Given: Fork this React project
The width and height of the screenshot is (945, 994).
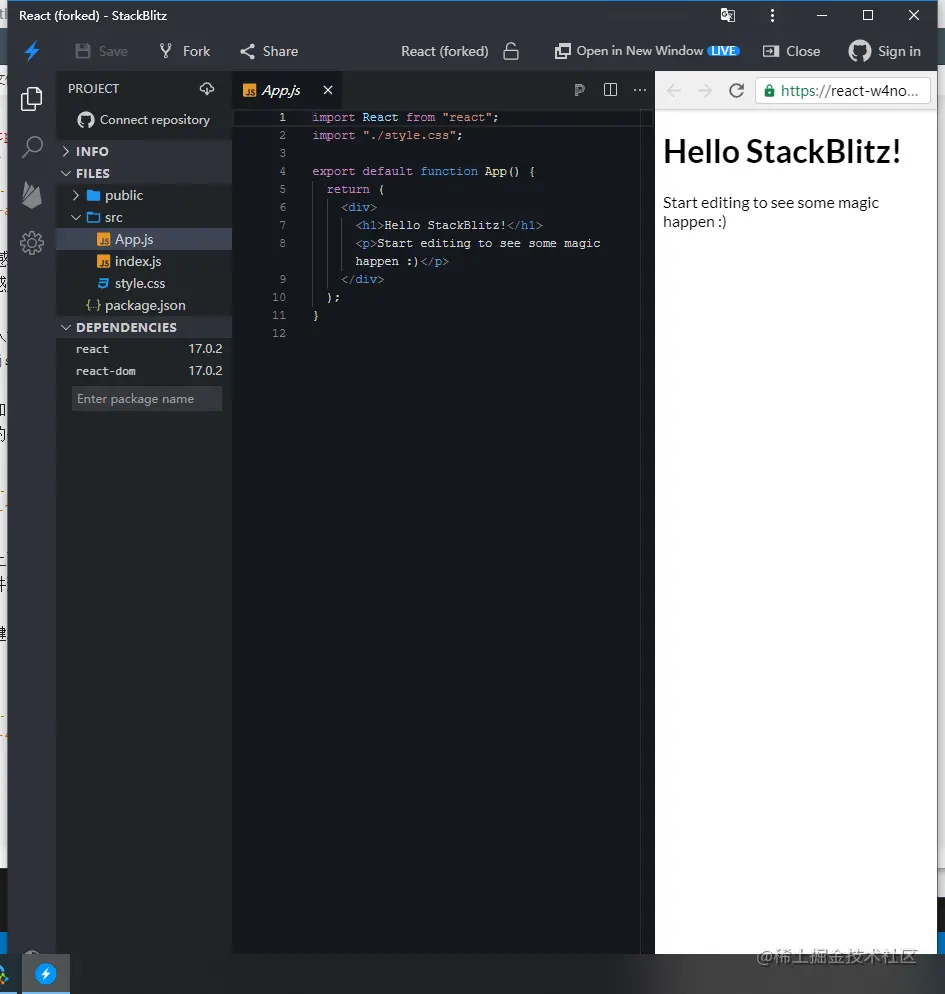Looking at the screenshot, I should pos(184,51).
